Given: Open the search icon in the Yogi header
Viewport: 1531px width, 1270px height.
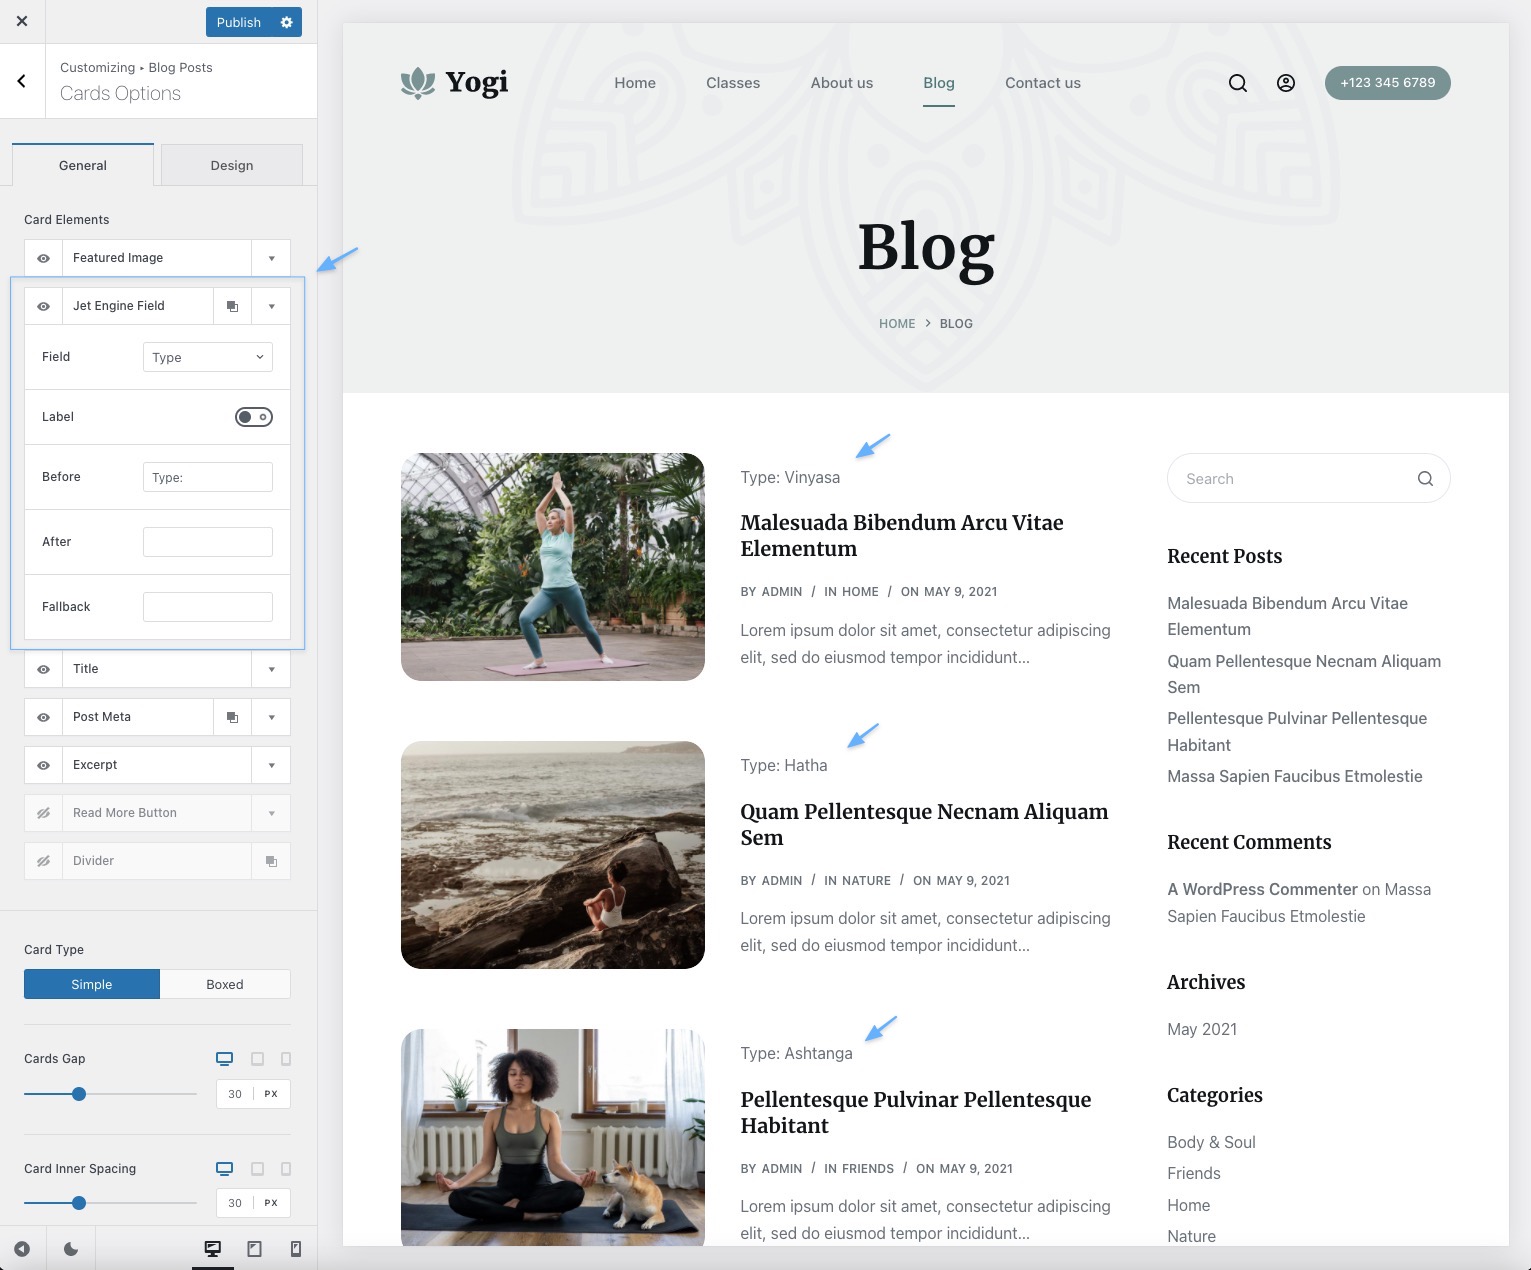Looking at the screenshot, I should (1237, 83).
